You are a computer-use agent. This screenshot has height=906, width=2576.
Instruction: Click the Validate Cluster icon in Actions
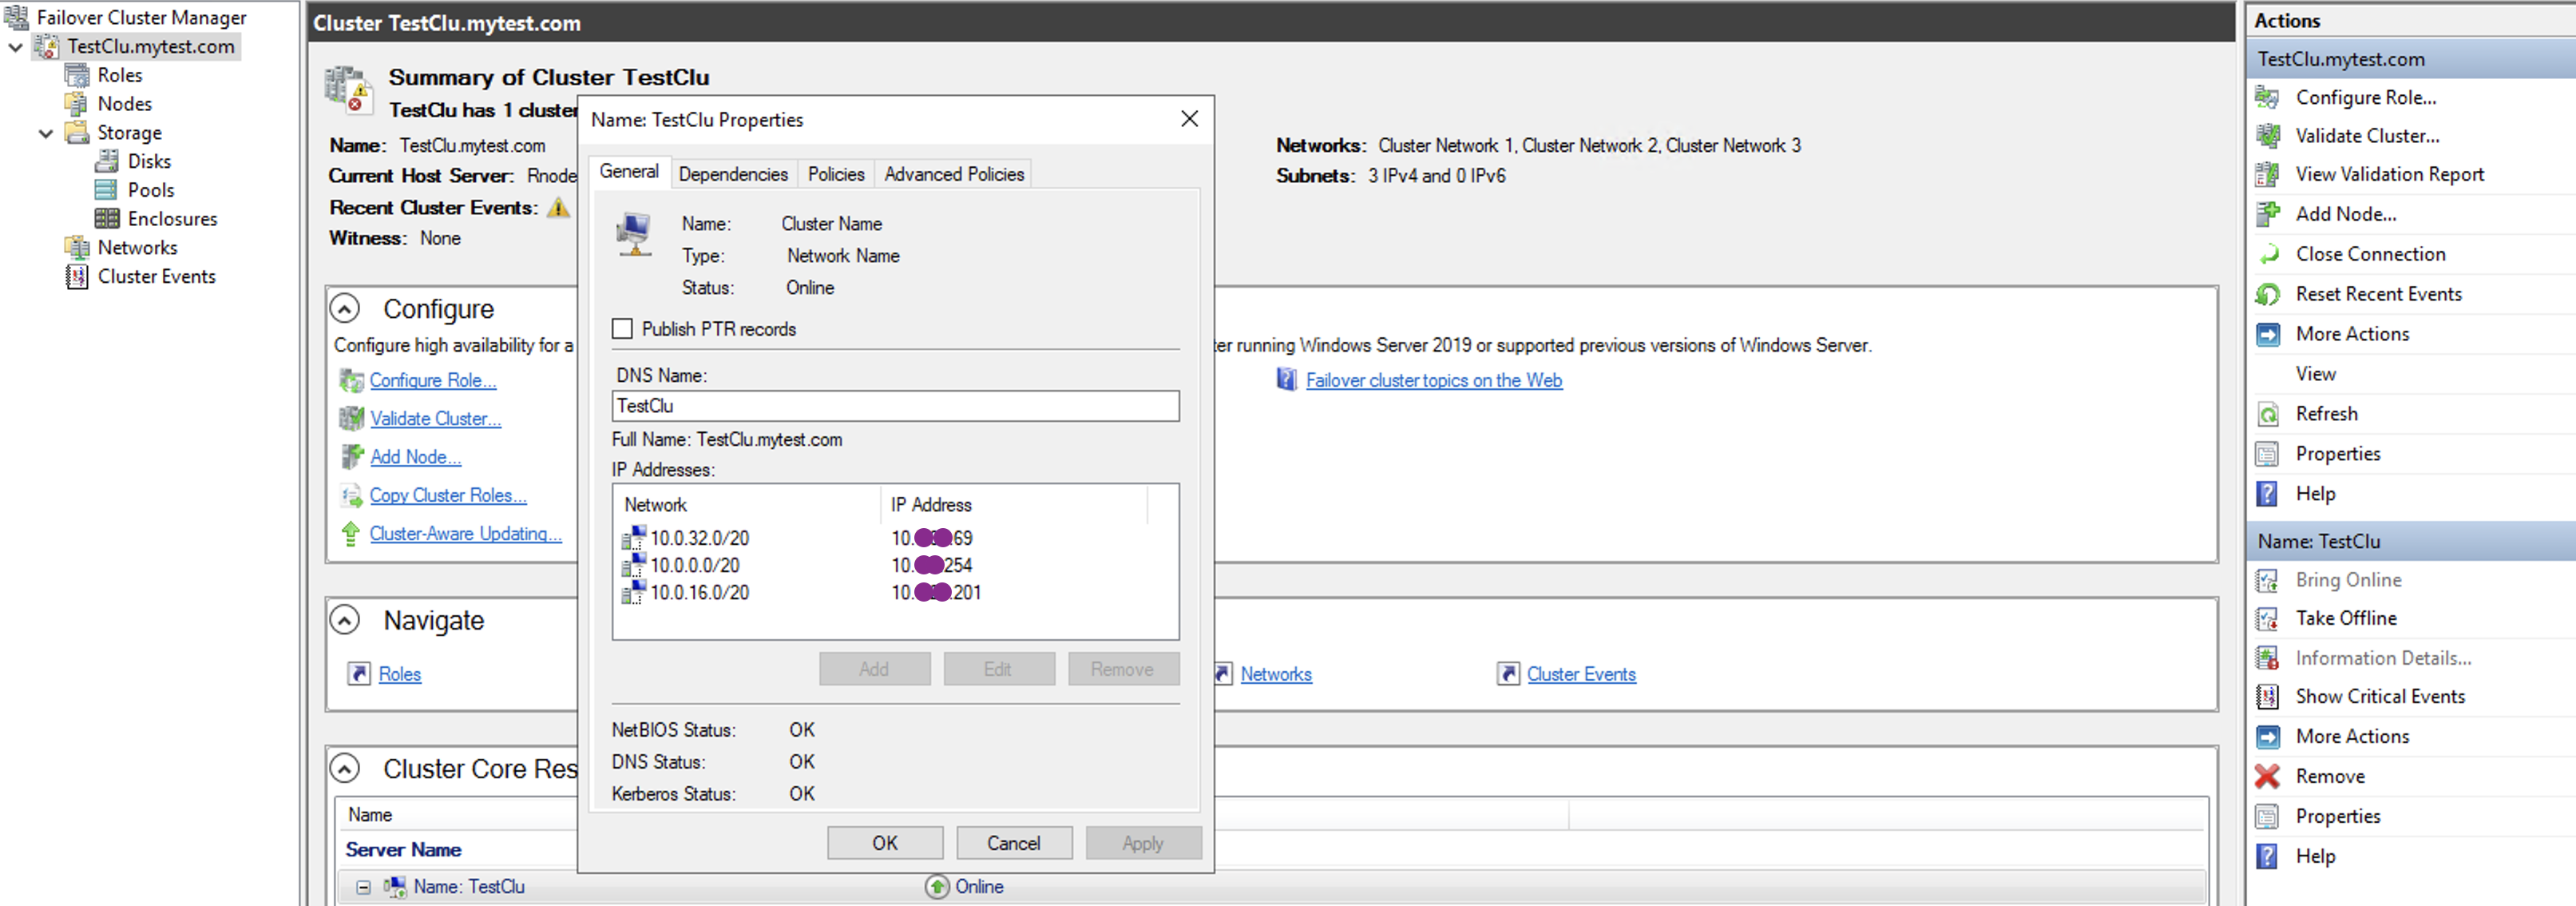tap(2268, 136)
